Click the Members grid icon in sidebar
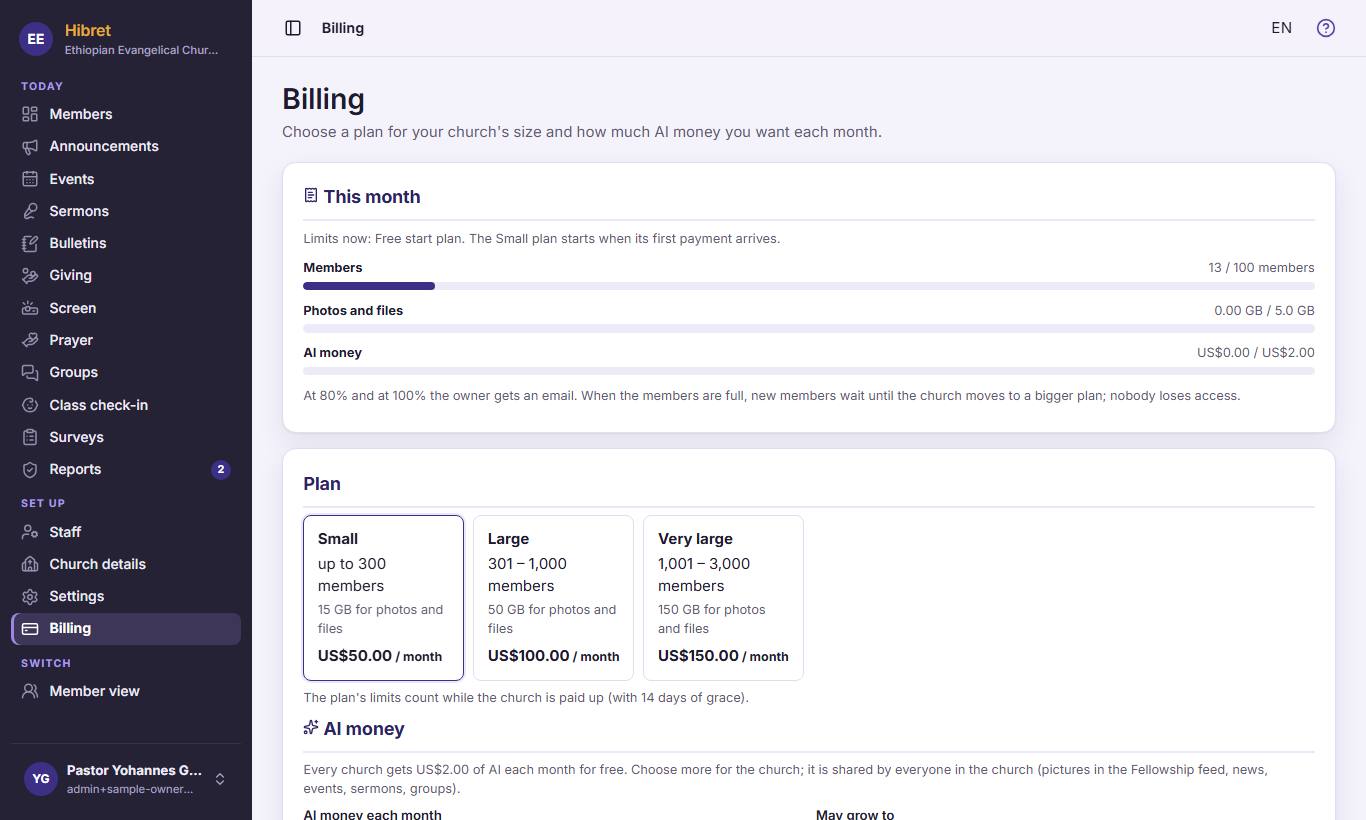The image size is (1366, 820). (x=30, y=114)
